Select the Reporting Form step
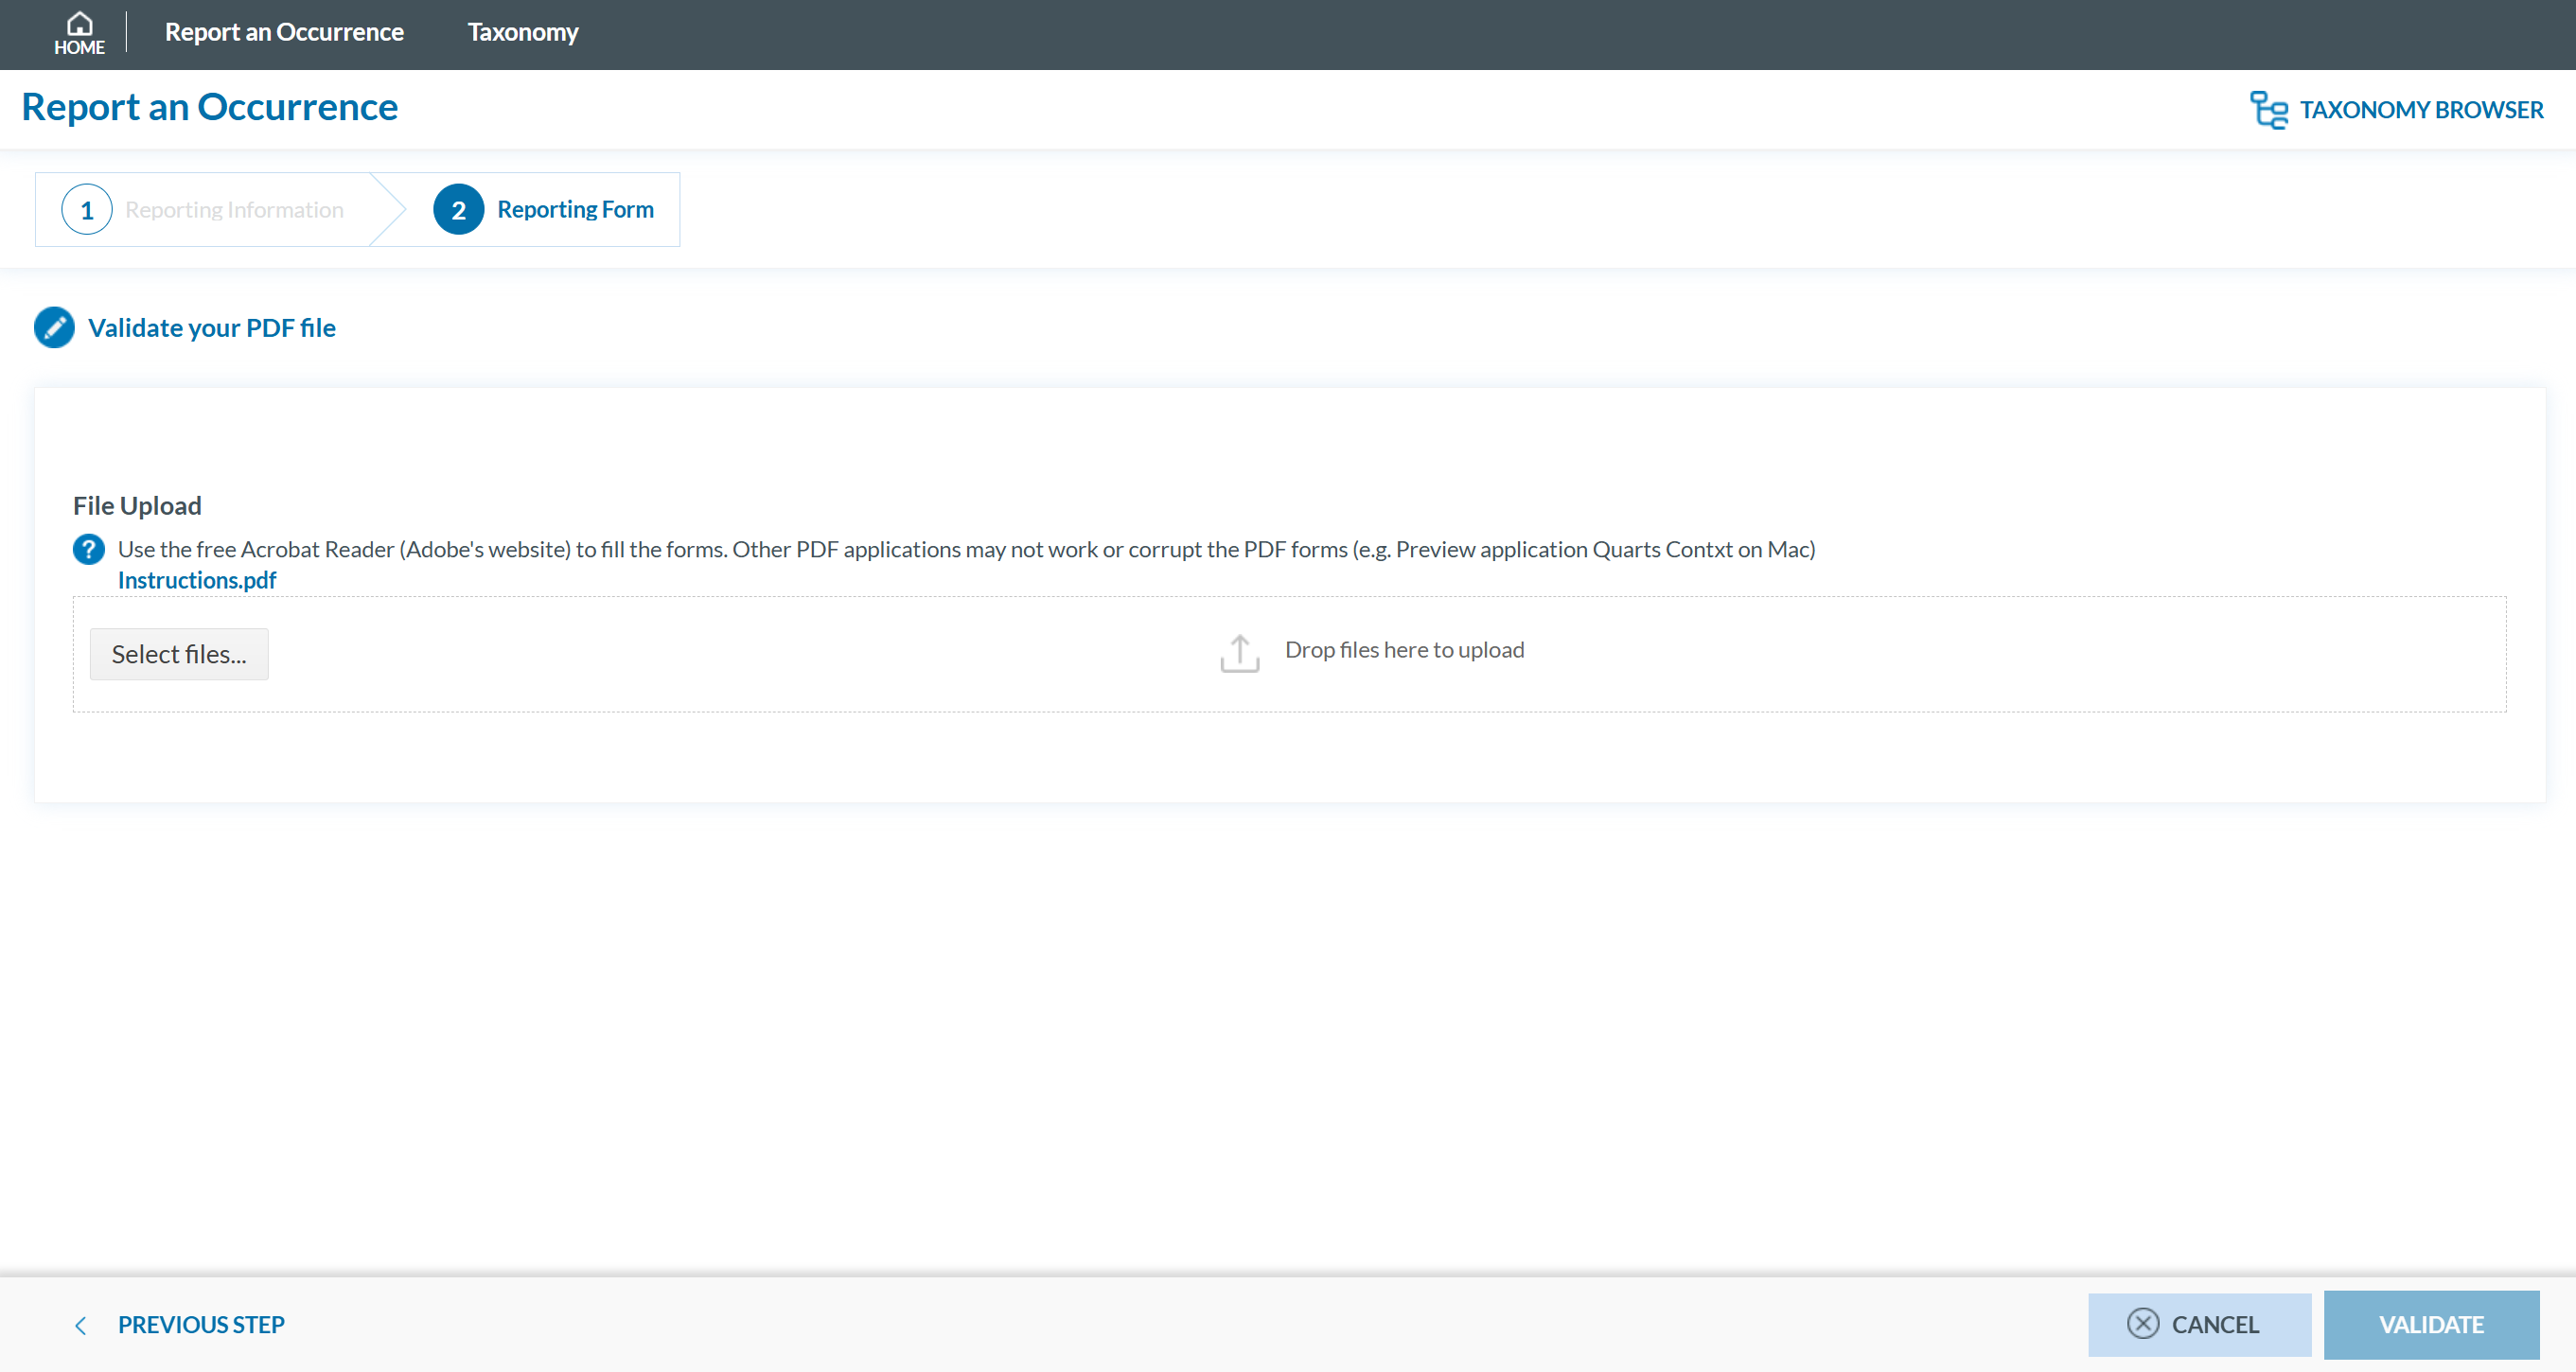2576x1372 pixels. 575,210
